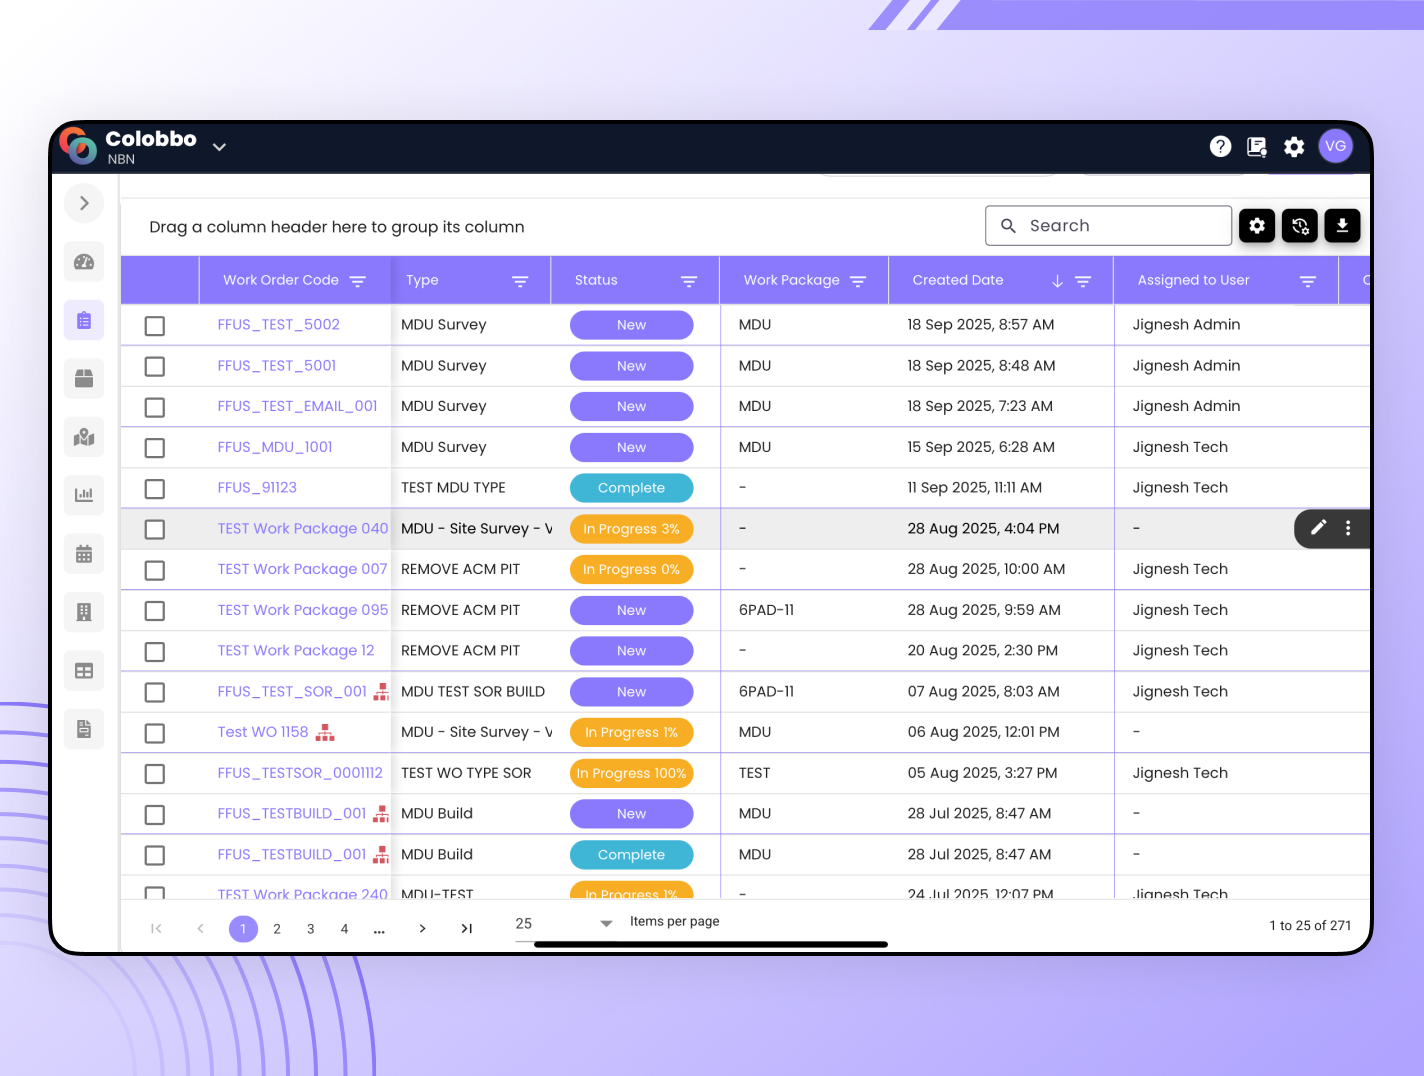1424x1076 pixels.
Task: Check the box for FFUS_TEST_5002 row
Action: coord(155,326)
